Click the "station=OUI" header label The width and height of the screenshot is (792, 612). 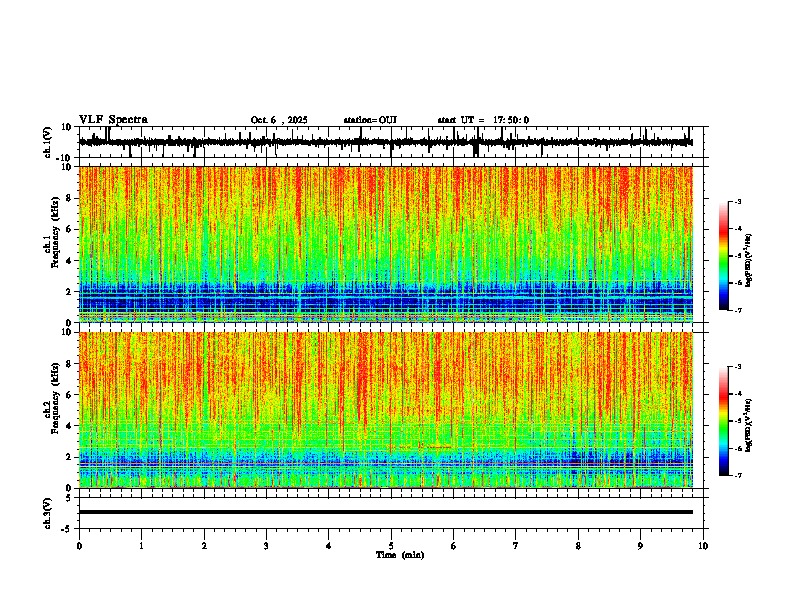(370, 120)
